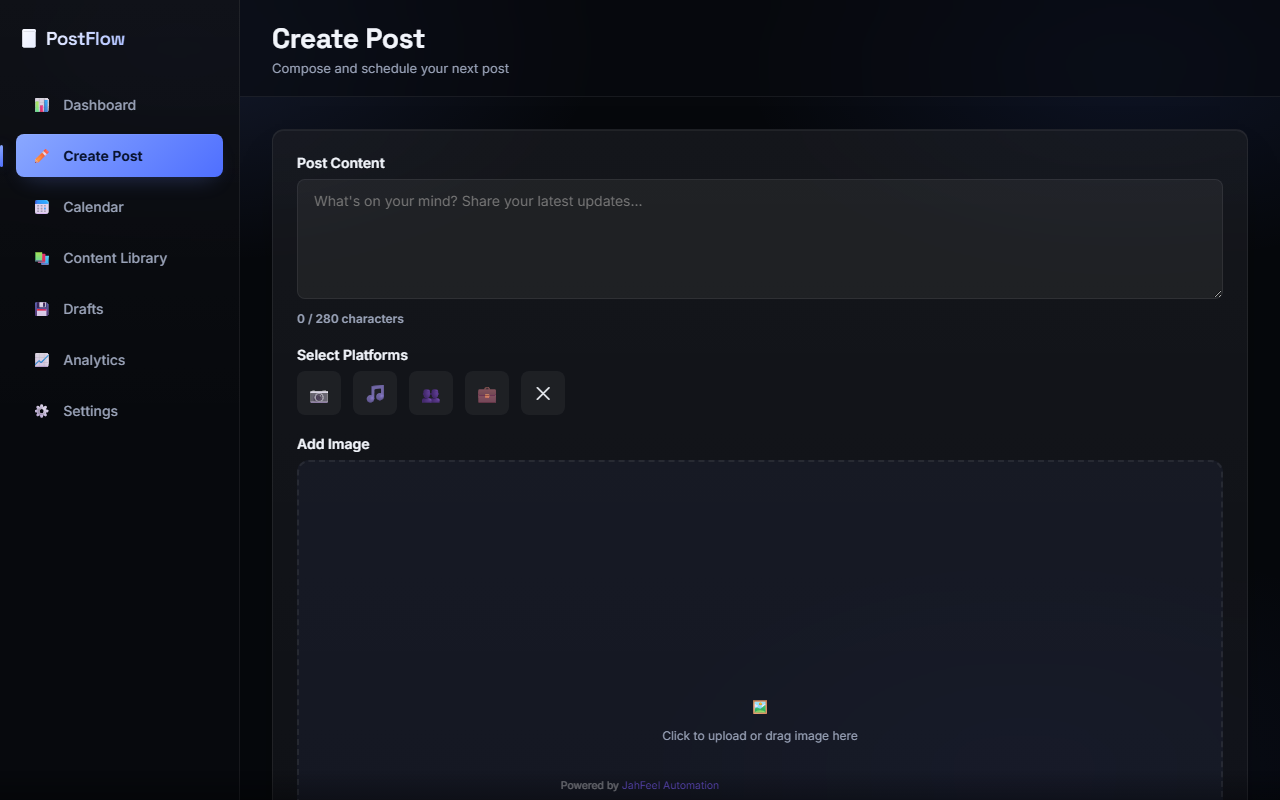Open the Dashboard page

click(119, 105)
